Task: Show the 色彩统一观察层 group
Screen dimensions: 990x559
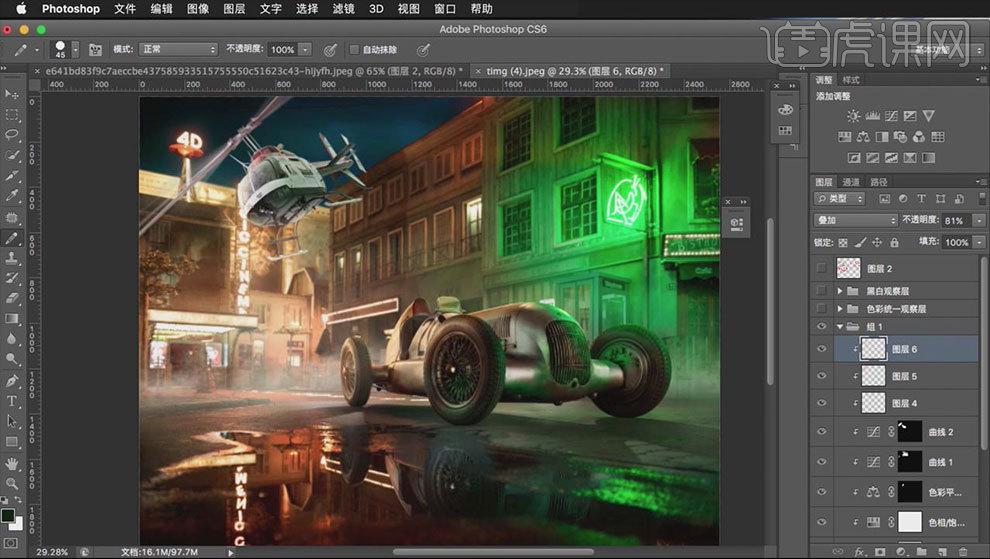Action: (821, 308)
